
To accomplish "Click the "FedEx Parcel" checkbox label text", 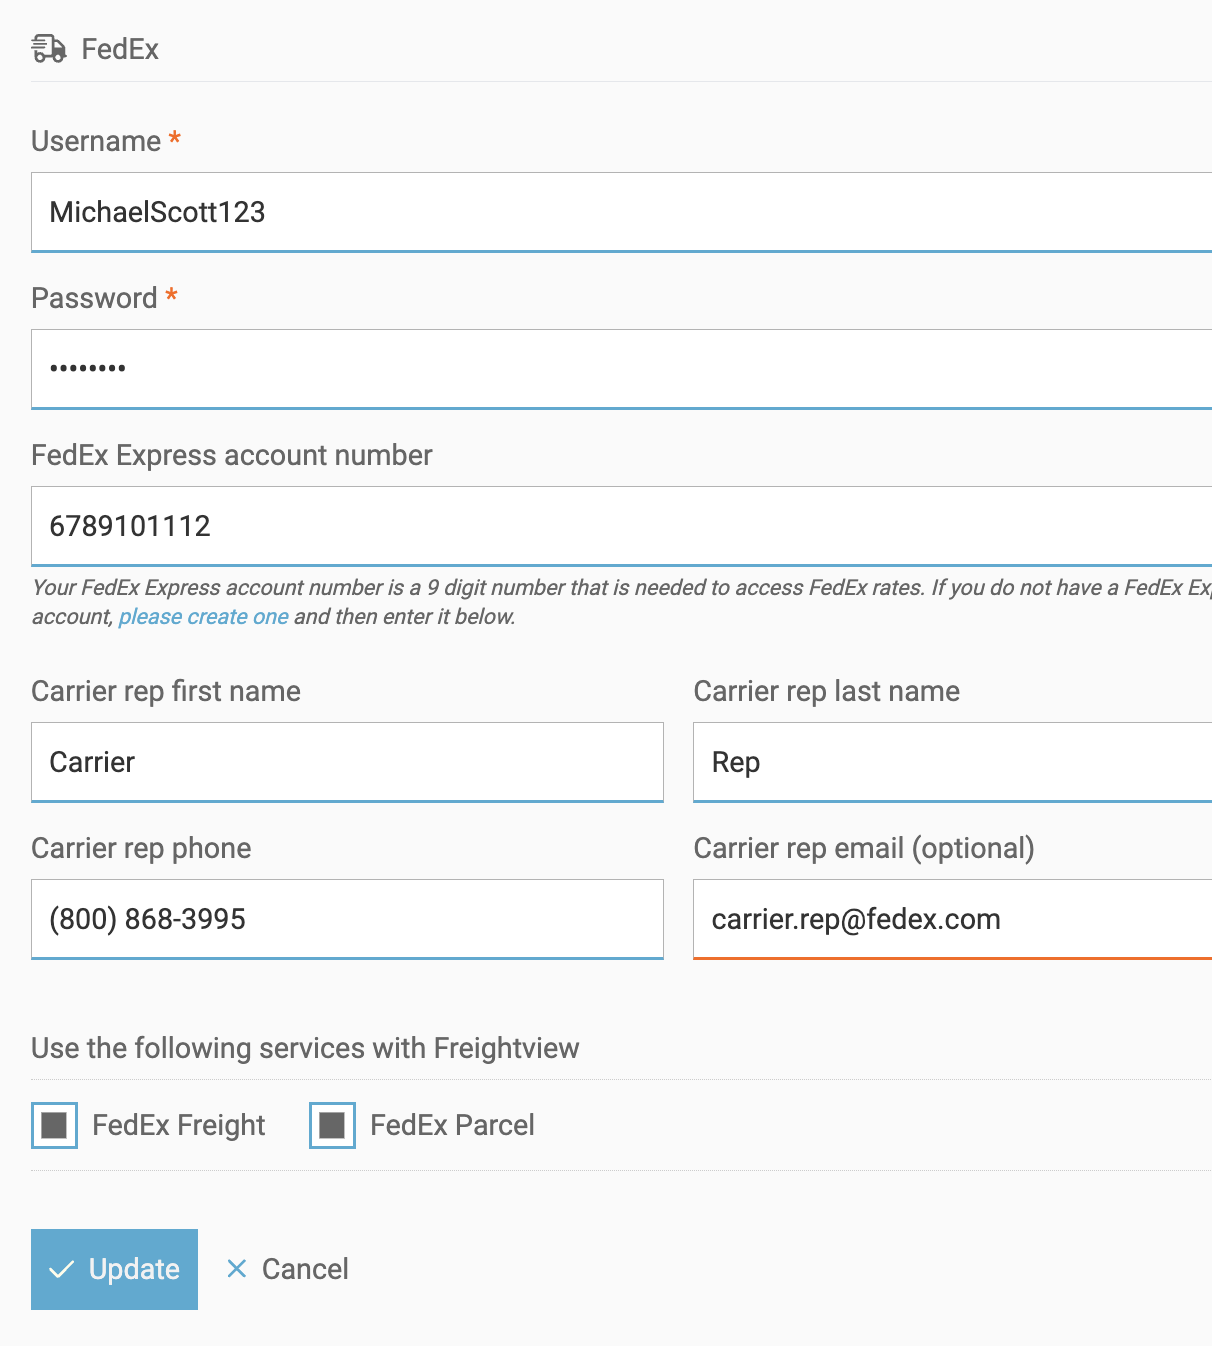I will pyautogui.click(x=452, y=1125).
